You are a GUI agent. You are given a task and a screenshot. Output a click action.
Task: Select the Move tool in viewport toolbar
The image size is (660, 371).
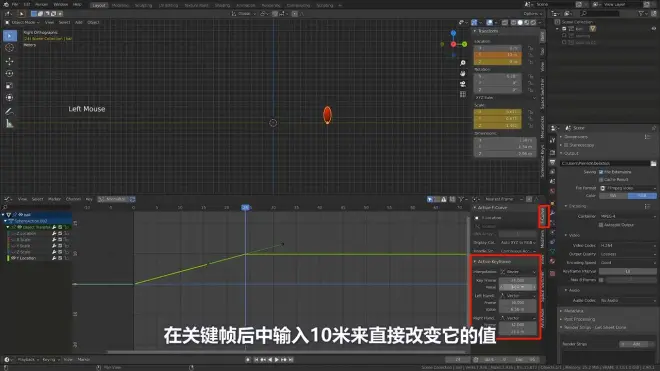[x=9, y=61]
